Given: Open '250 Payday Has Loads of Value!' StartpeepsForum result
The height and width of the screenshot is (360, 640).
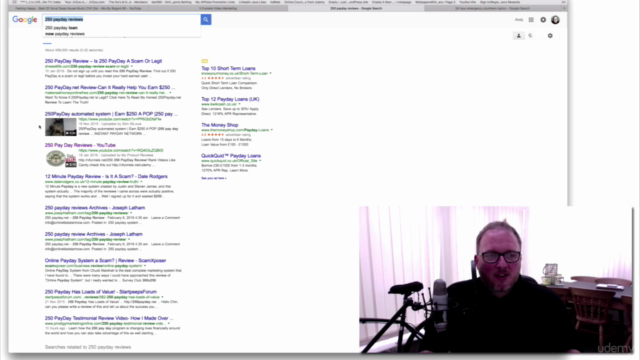Looking at the screenshot, I should point(101,292).
